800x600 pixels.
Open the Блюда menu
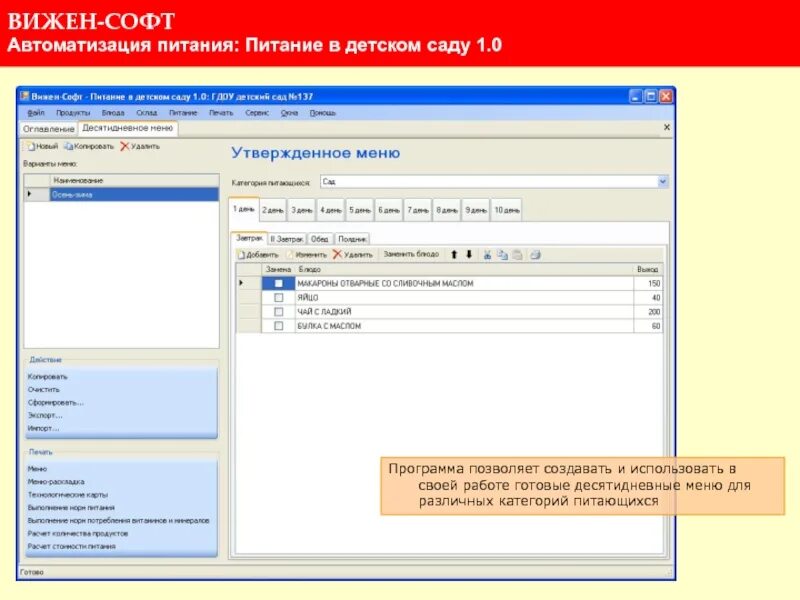pyautogui.click(x=113, y=113)
